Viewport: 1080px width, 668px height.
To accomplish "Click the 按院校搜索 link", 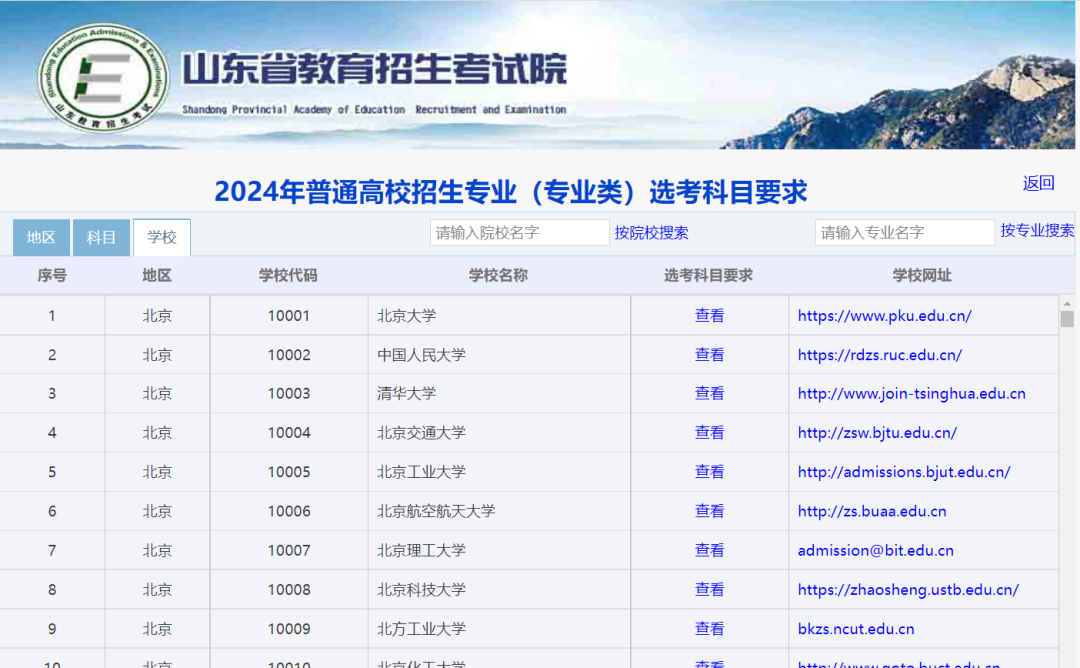I will click(x=652, y=233).
